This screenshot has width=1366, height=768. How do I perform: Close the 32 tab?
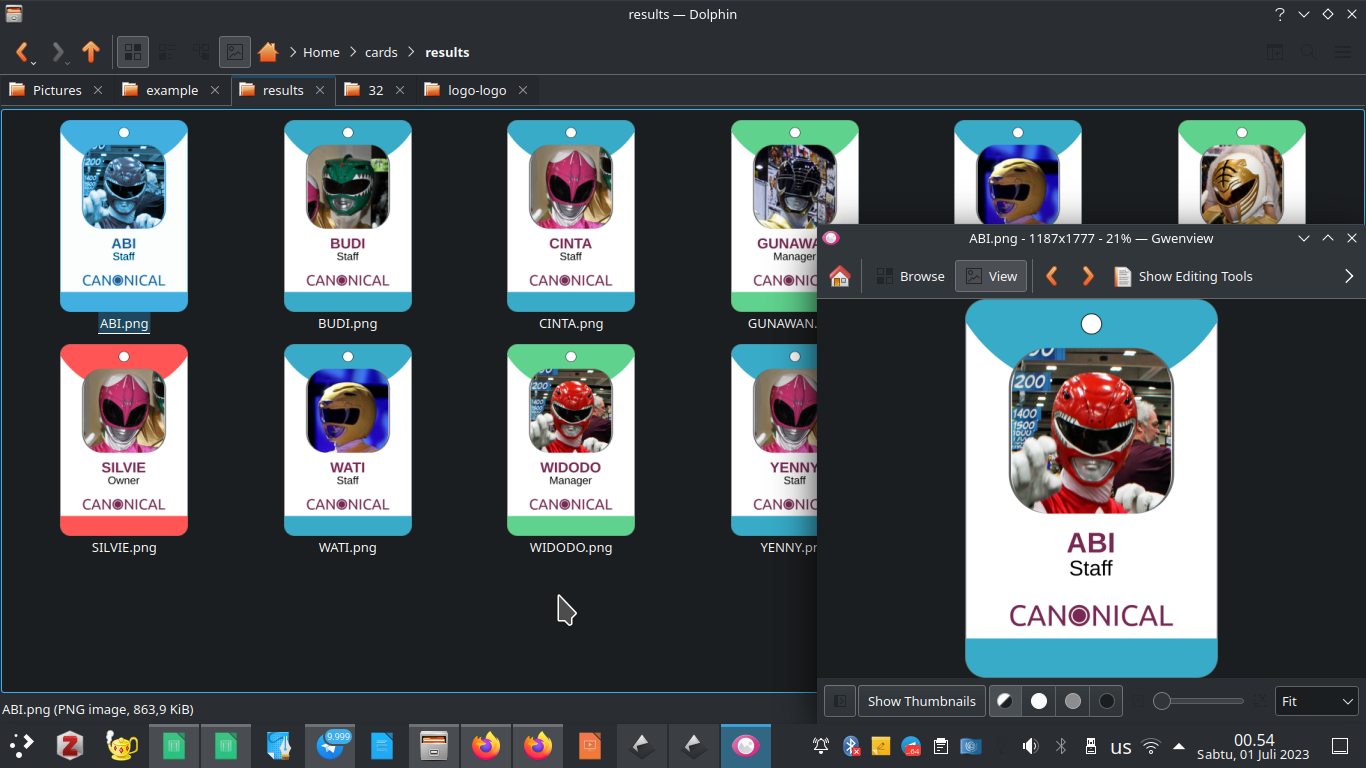click(400, 90)
